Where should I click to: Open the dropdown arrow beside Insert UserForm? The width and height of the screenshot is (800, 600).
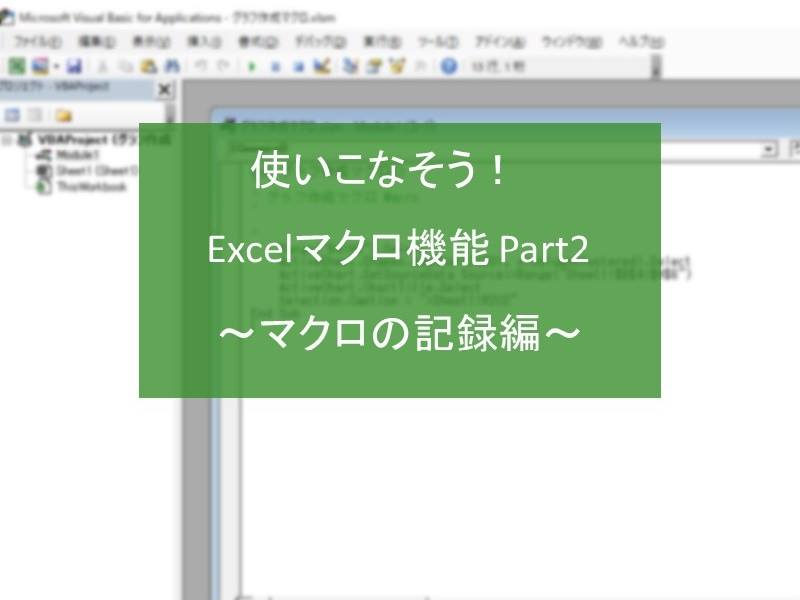coord(56,66)
